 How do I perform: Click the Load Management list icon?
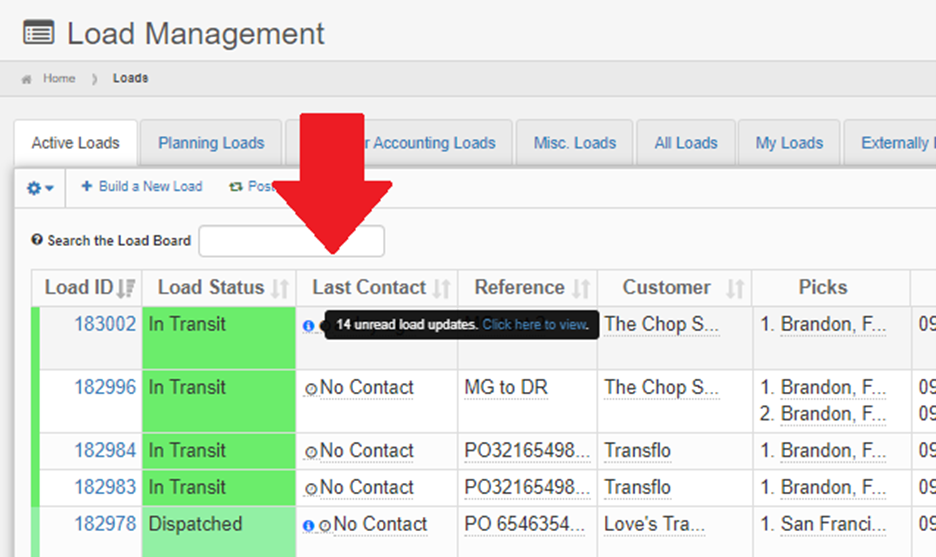tap(38, 33)
